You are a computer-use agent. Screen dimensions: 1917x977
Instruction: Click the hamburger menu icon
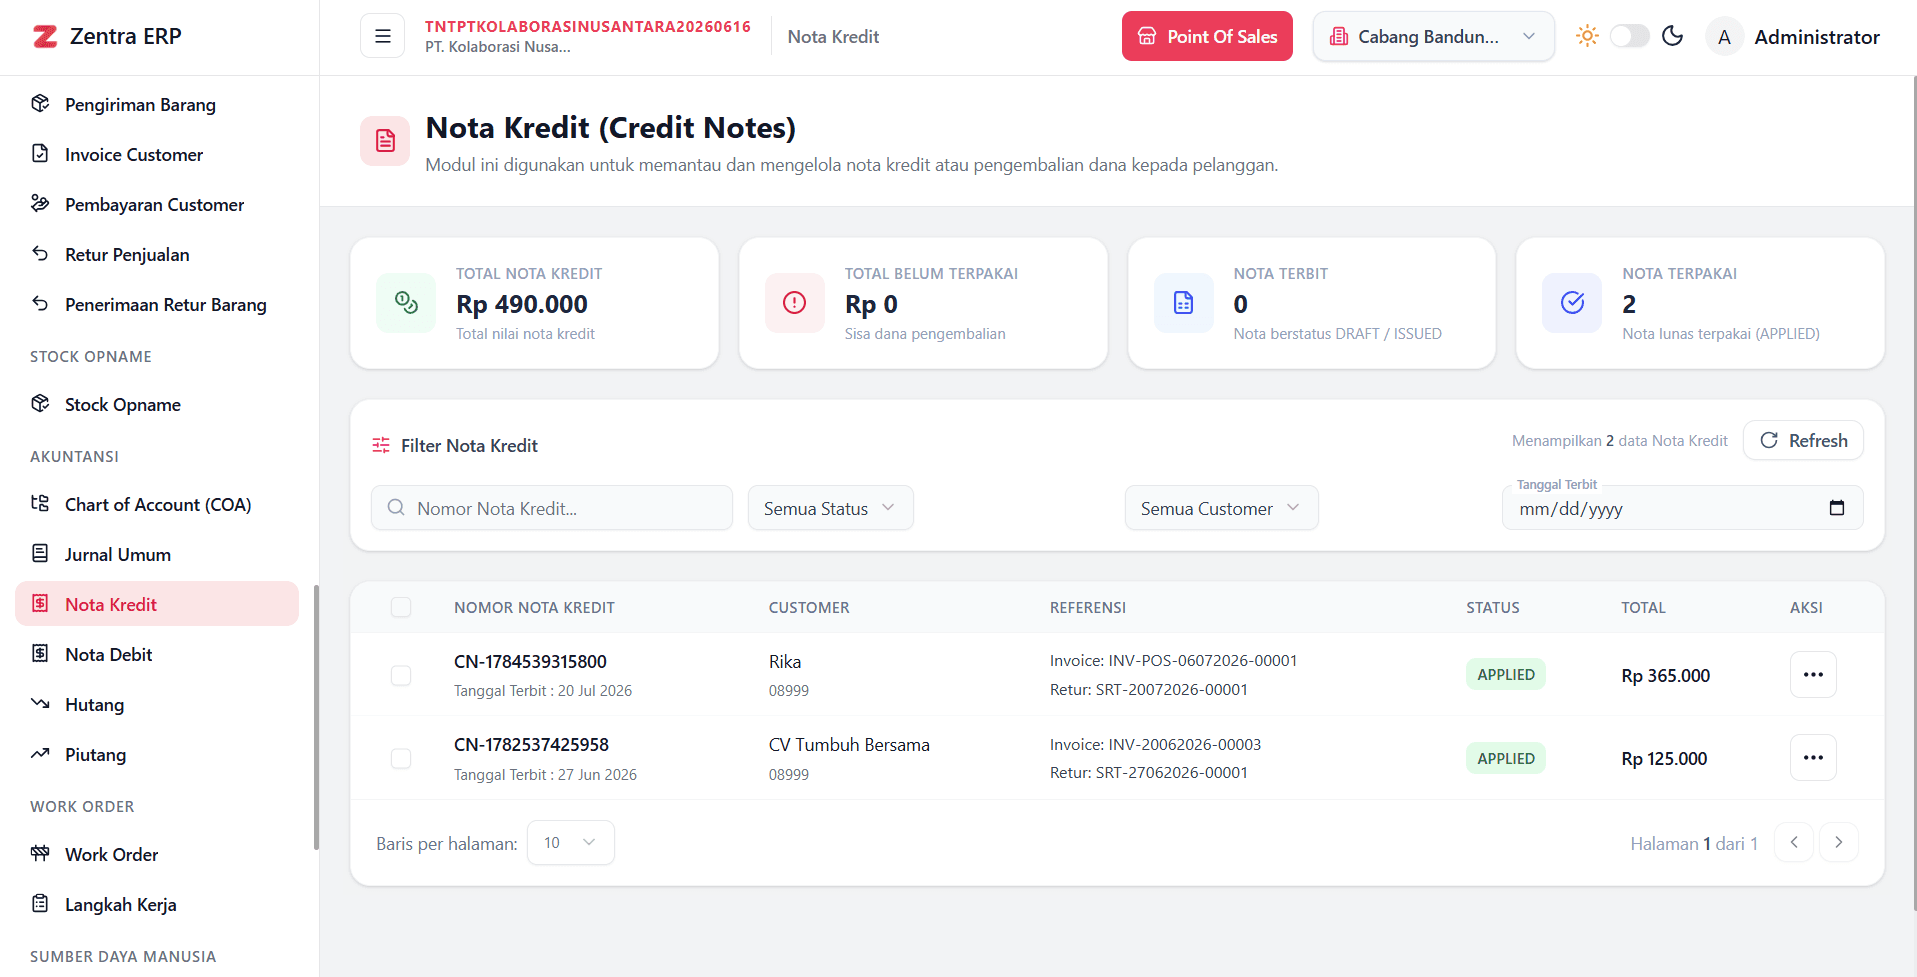coord(382,36)
